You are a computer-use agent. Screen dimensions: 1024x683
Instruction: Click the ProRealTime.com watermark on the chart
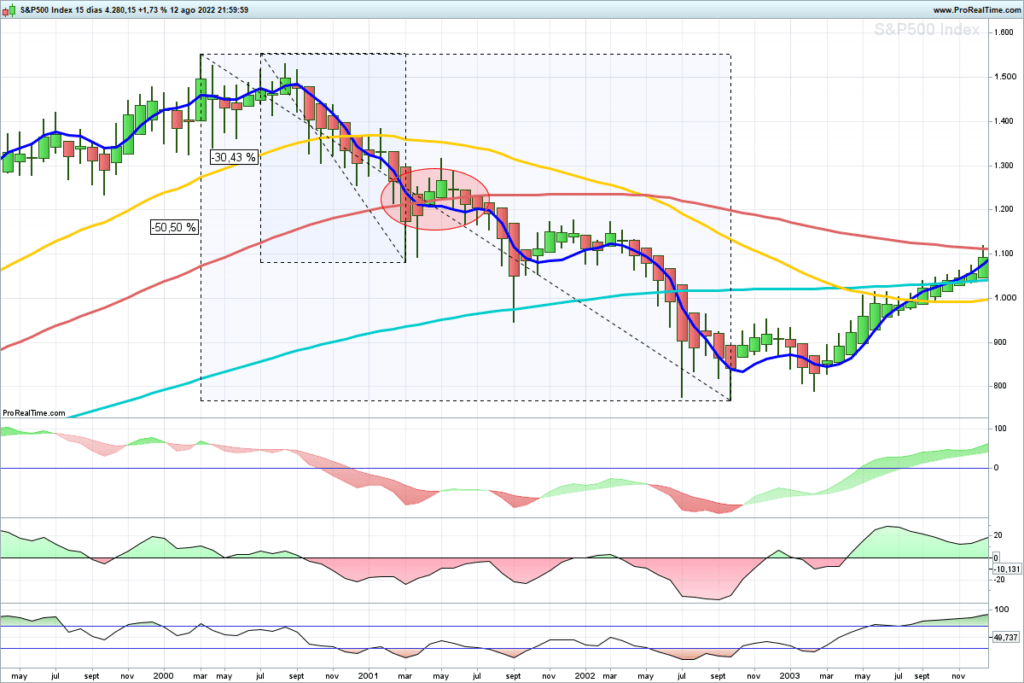tap(34, 413)
